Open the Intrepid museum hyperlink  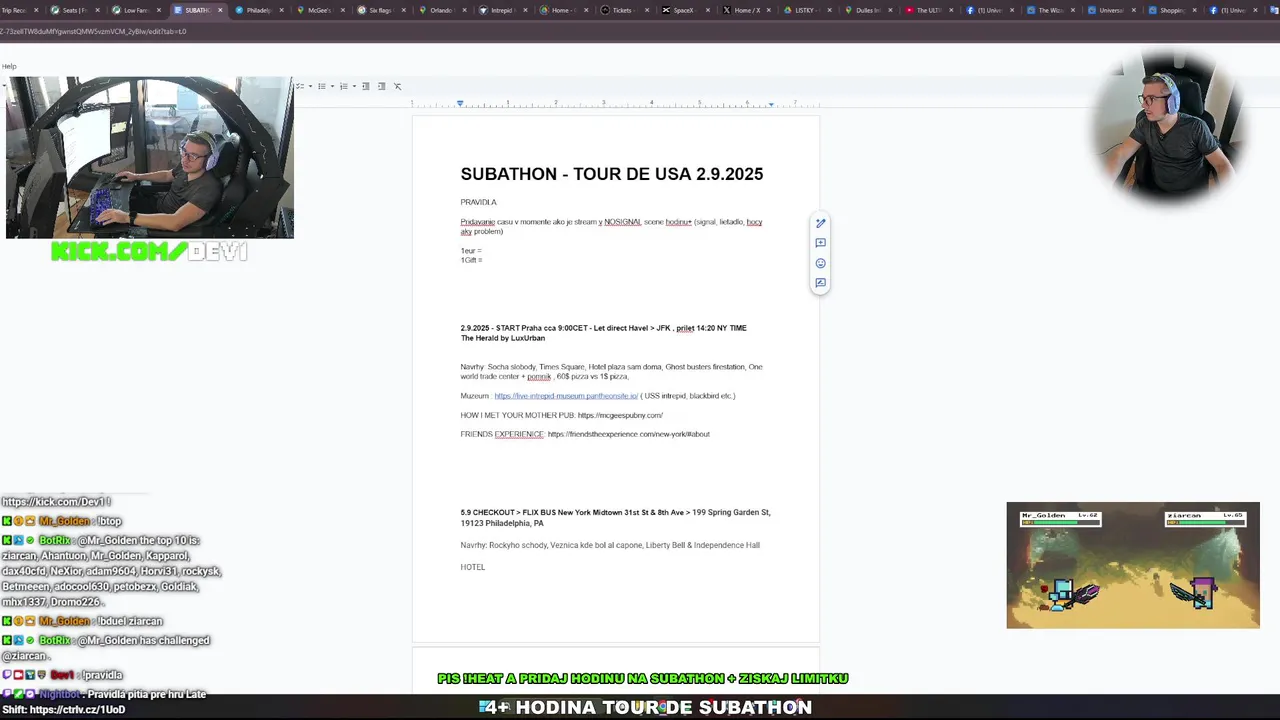pyautogui.click(x=566, y=396)
